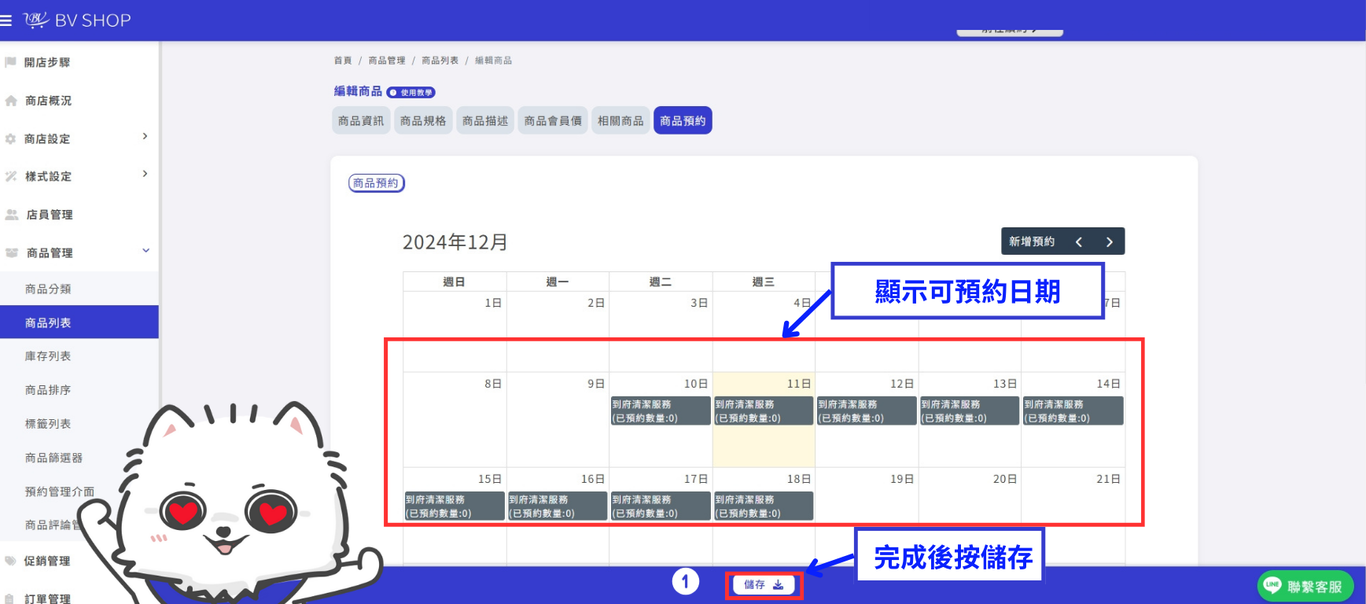Click the tag icon beside 促銷管理
1366x604 pixels.
coord(11,561)
